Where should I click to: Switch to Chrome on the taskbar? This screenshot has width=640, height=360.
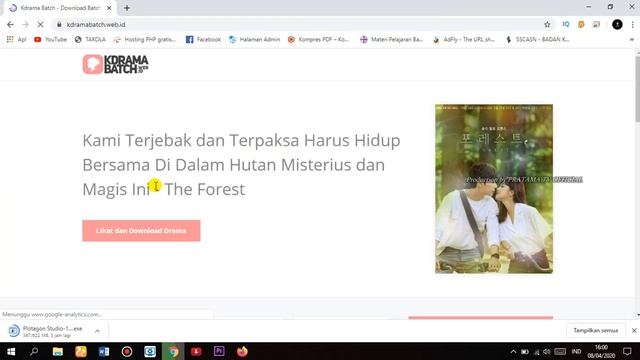pyautogui.click(x=173, y=351)
